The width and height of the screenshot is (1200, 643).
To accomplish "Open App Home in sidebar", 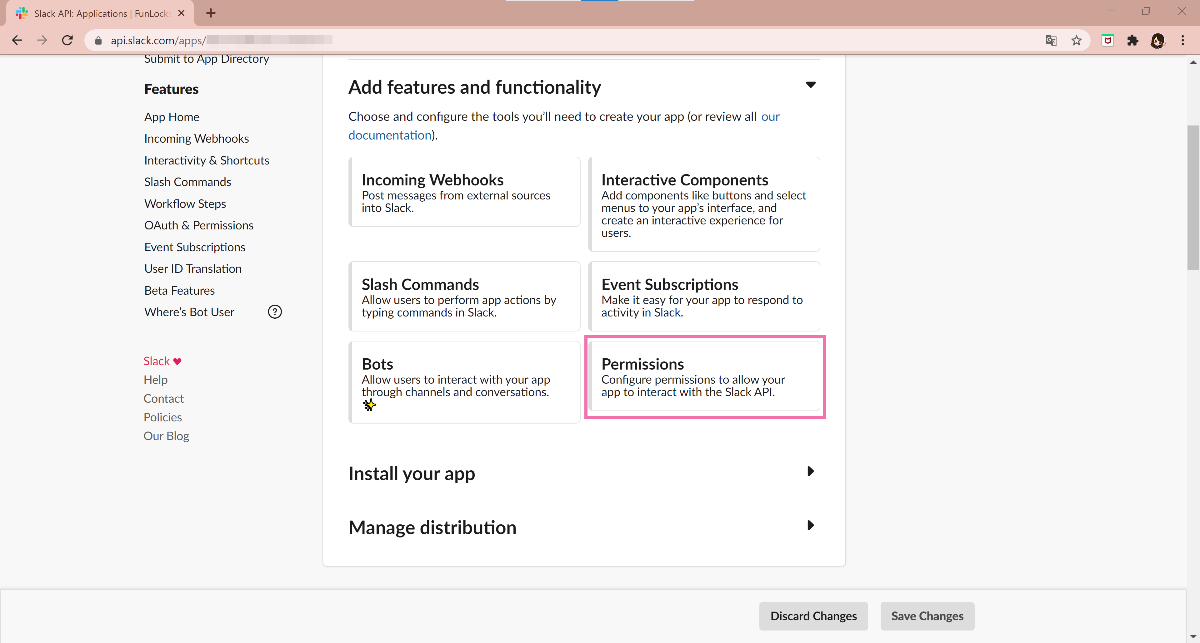I will click(x=172, y=117).
